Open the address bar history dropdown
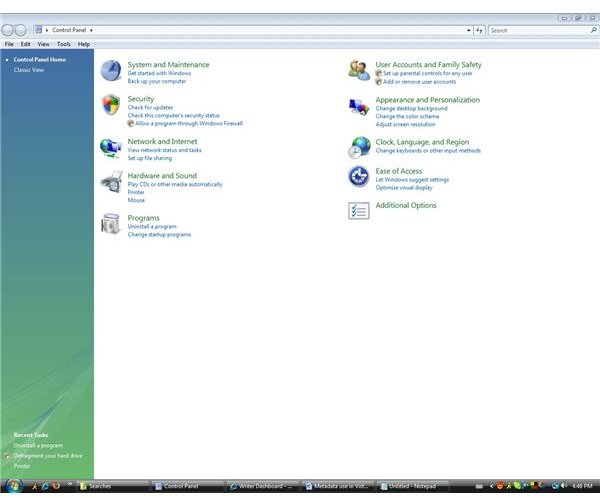 pos(469,30)
